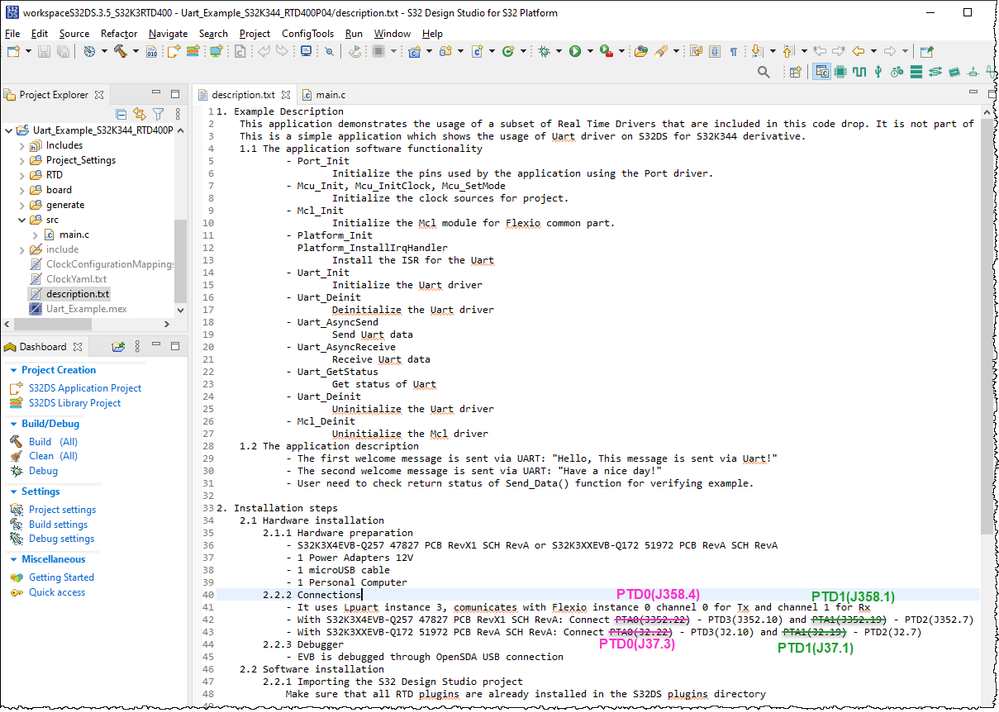Collapse the src folder node
This screenshot has width=999, height=712.
(22, 220)
